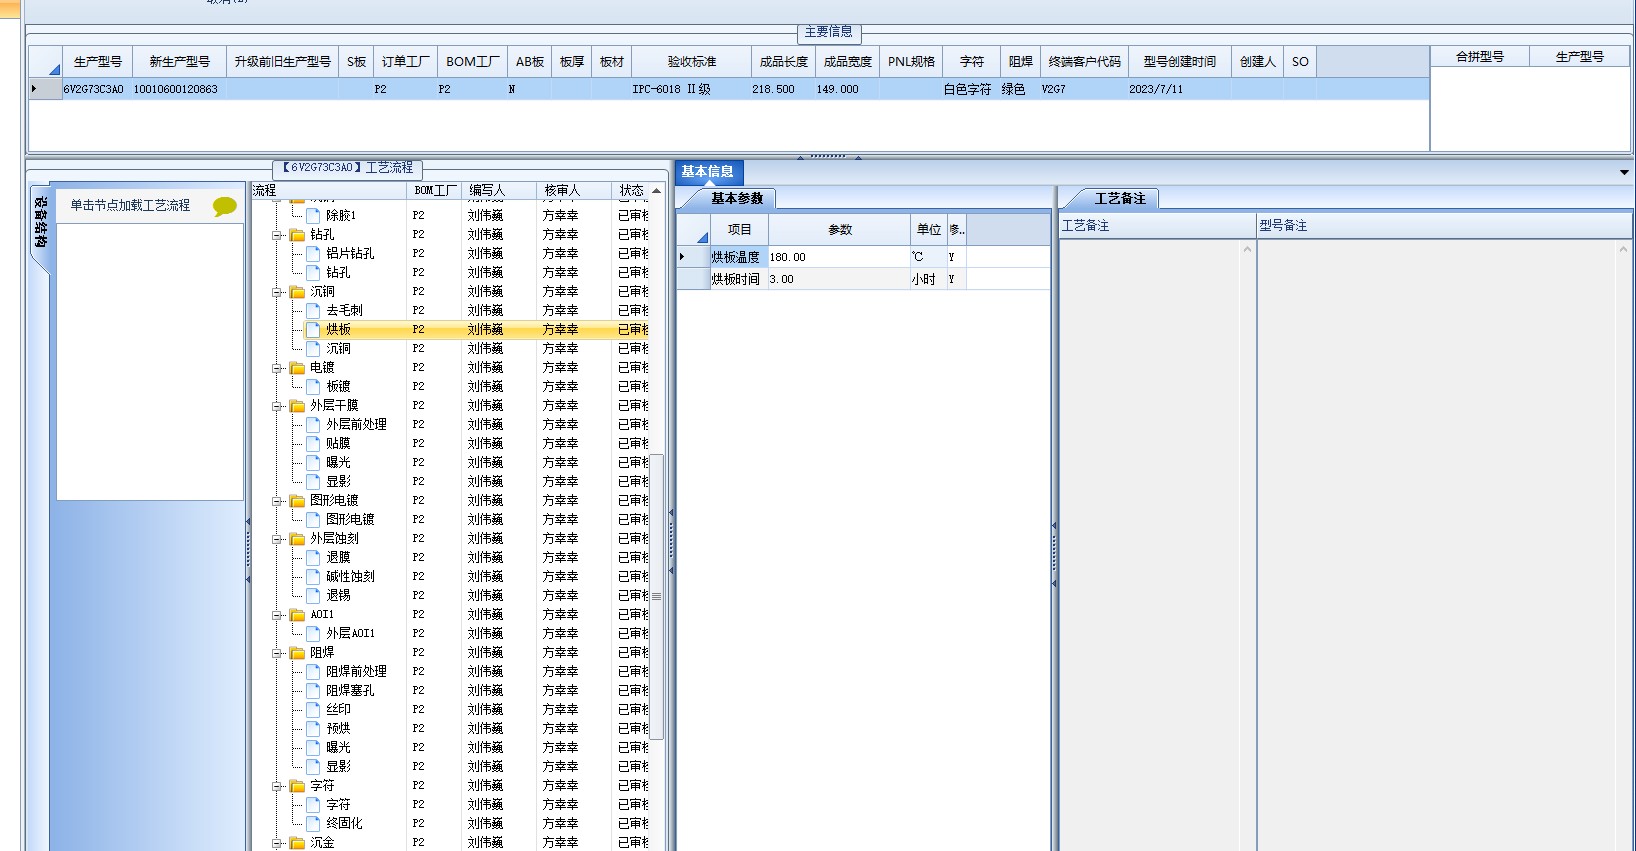Click the 沉金 folder icon
1636x851 pixels.
pos(297,843)
